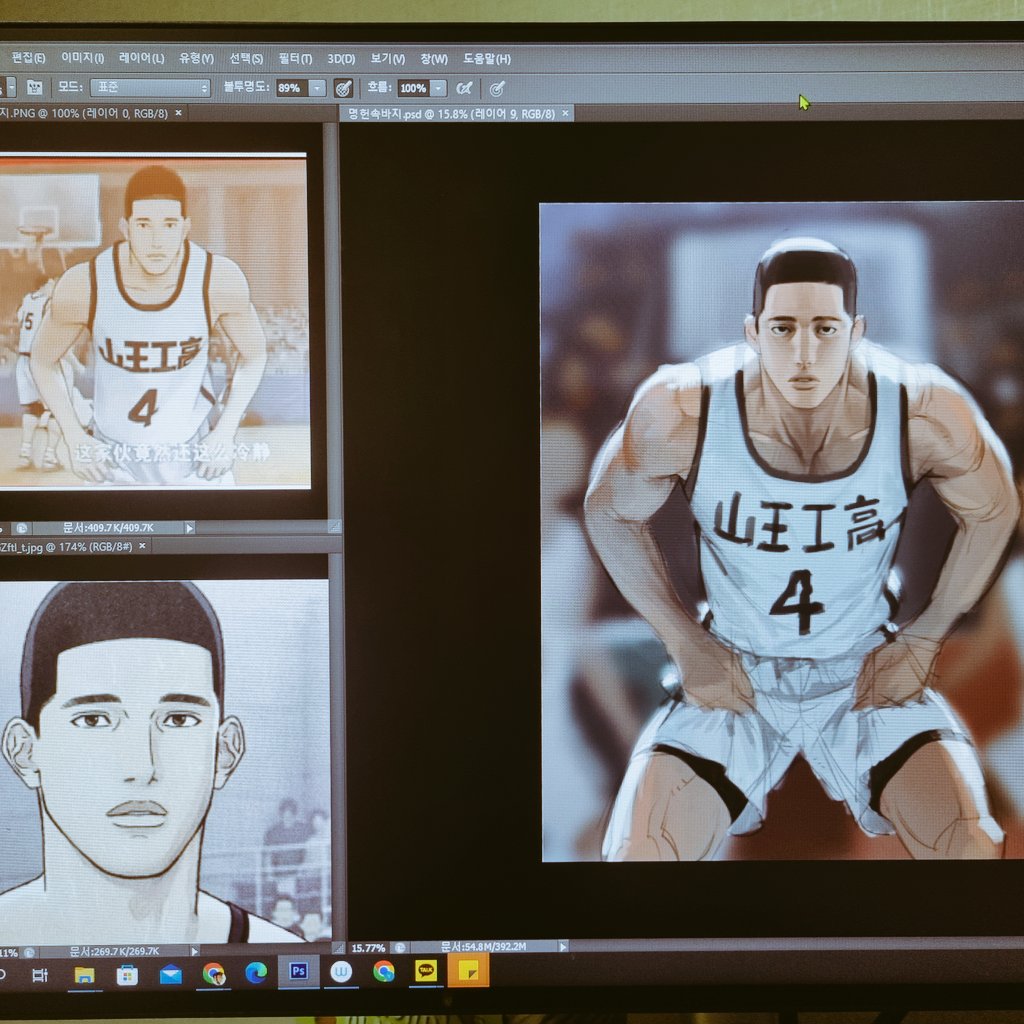
Task: Click the jersey reference image canvas
Action: click(155, 320)
